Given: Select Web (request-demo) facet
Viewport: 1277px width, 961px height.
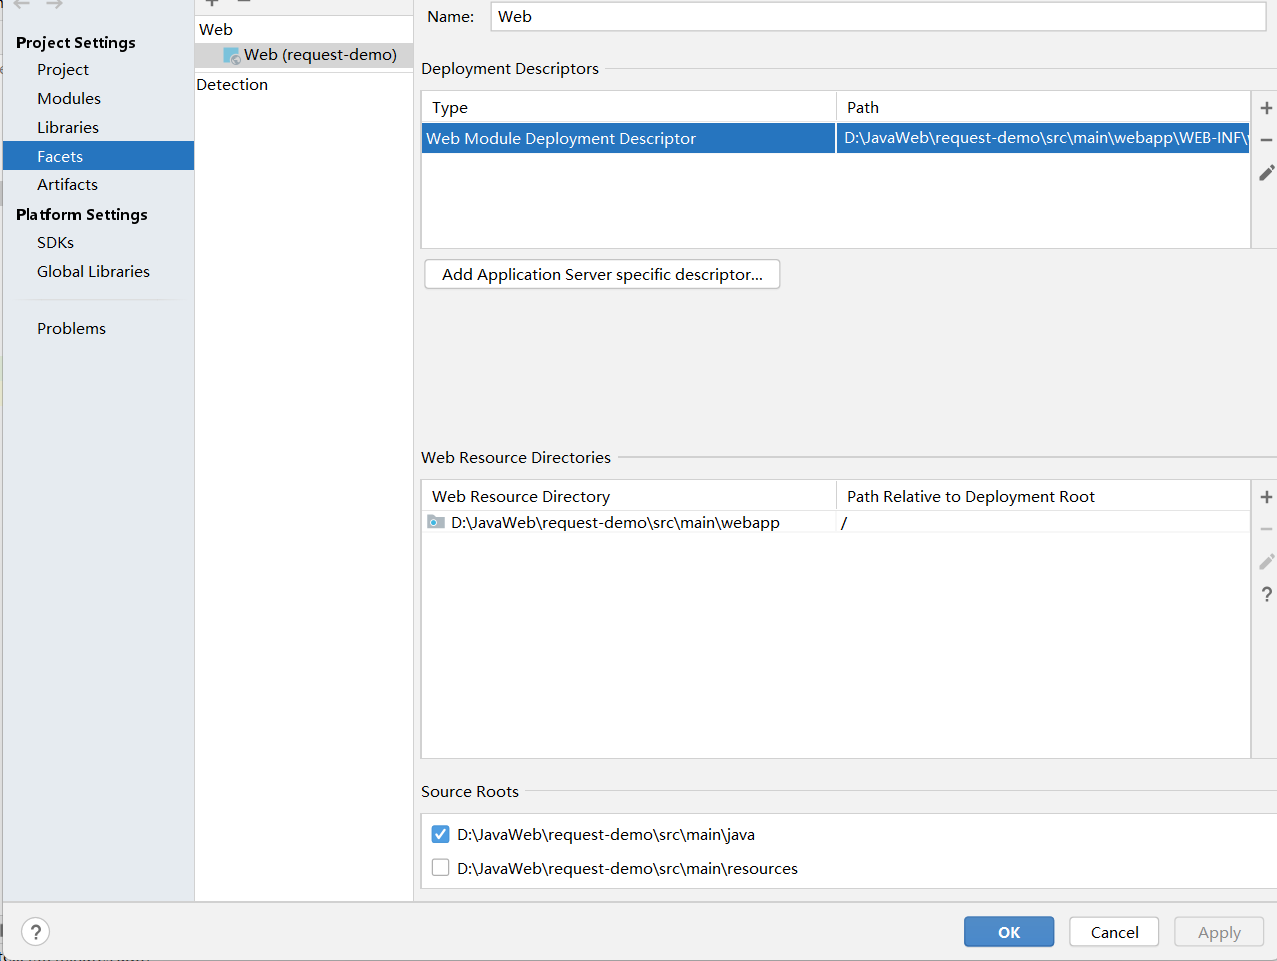Looking at the screenshot, I should click(x=304, y=55).
